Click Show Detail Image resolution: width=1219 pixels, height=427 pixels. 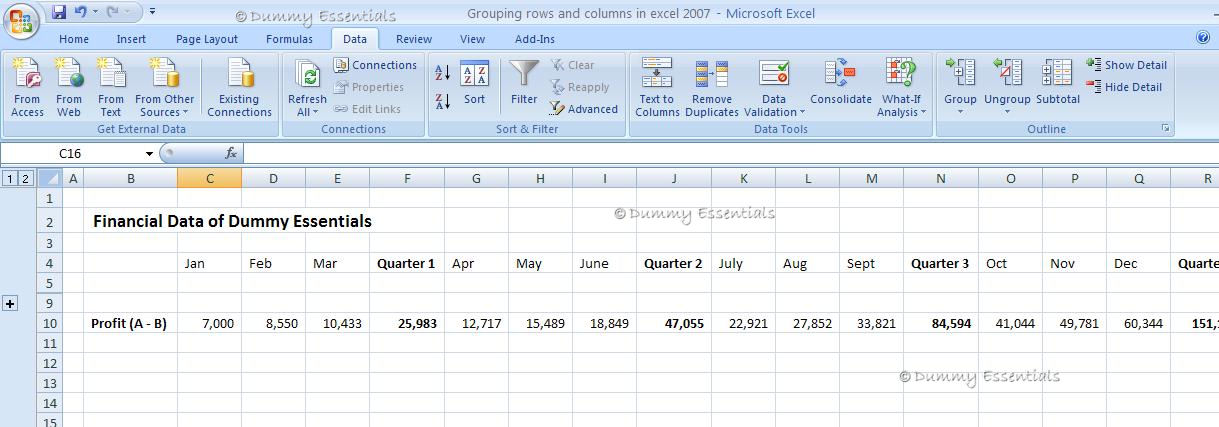[x=1127, y=65]
